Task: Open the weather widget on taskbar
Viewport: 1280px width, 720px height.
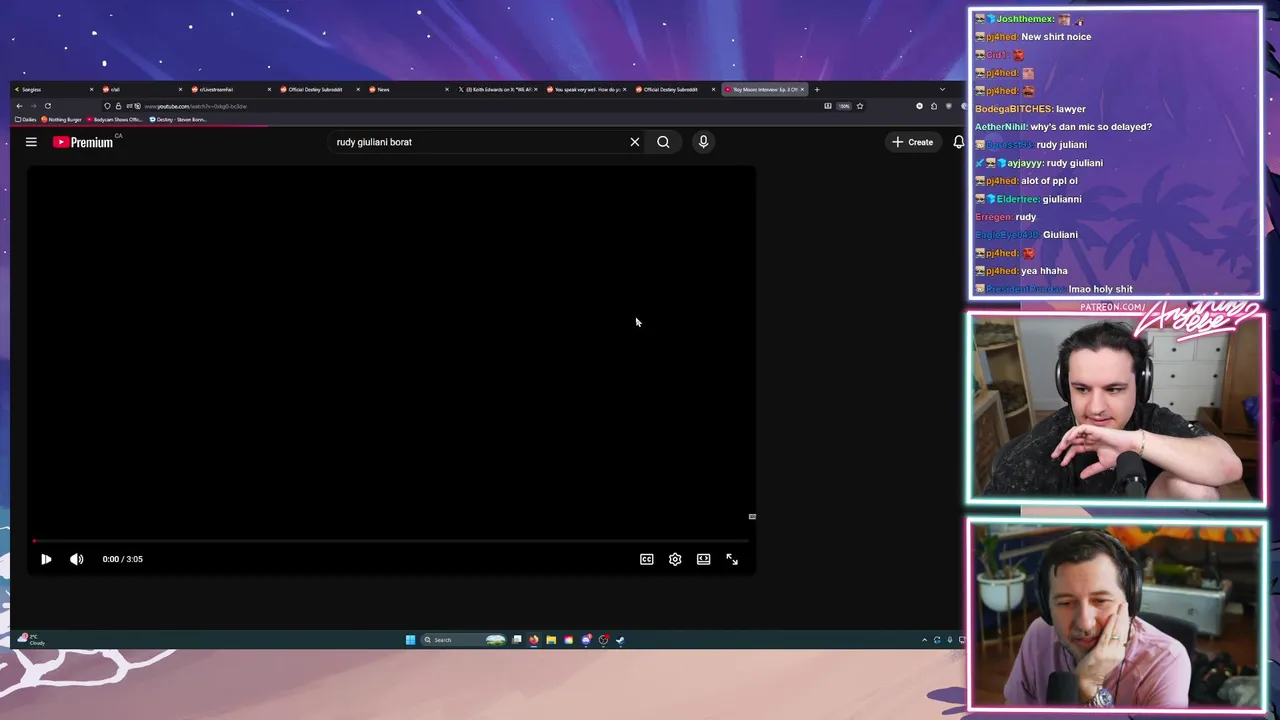Action: pyautogui.click(x=32, y=640)
